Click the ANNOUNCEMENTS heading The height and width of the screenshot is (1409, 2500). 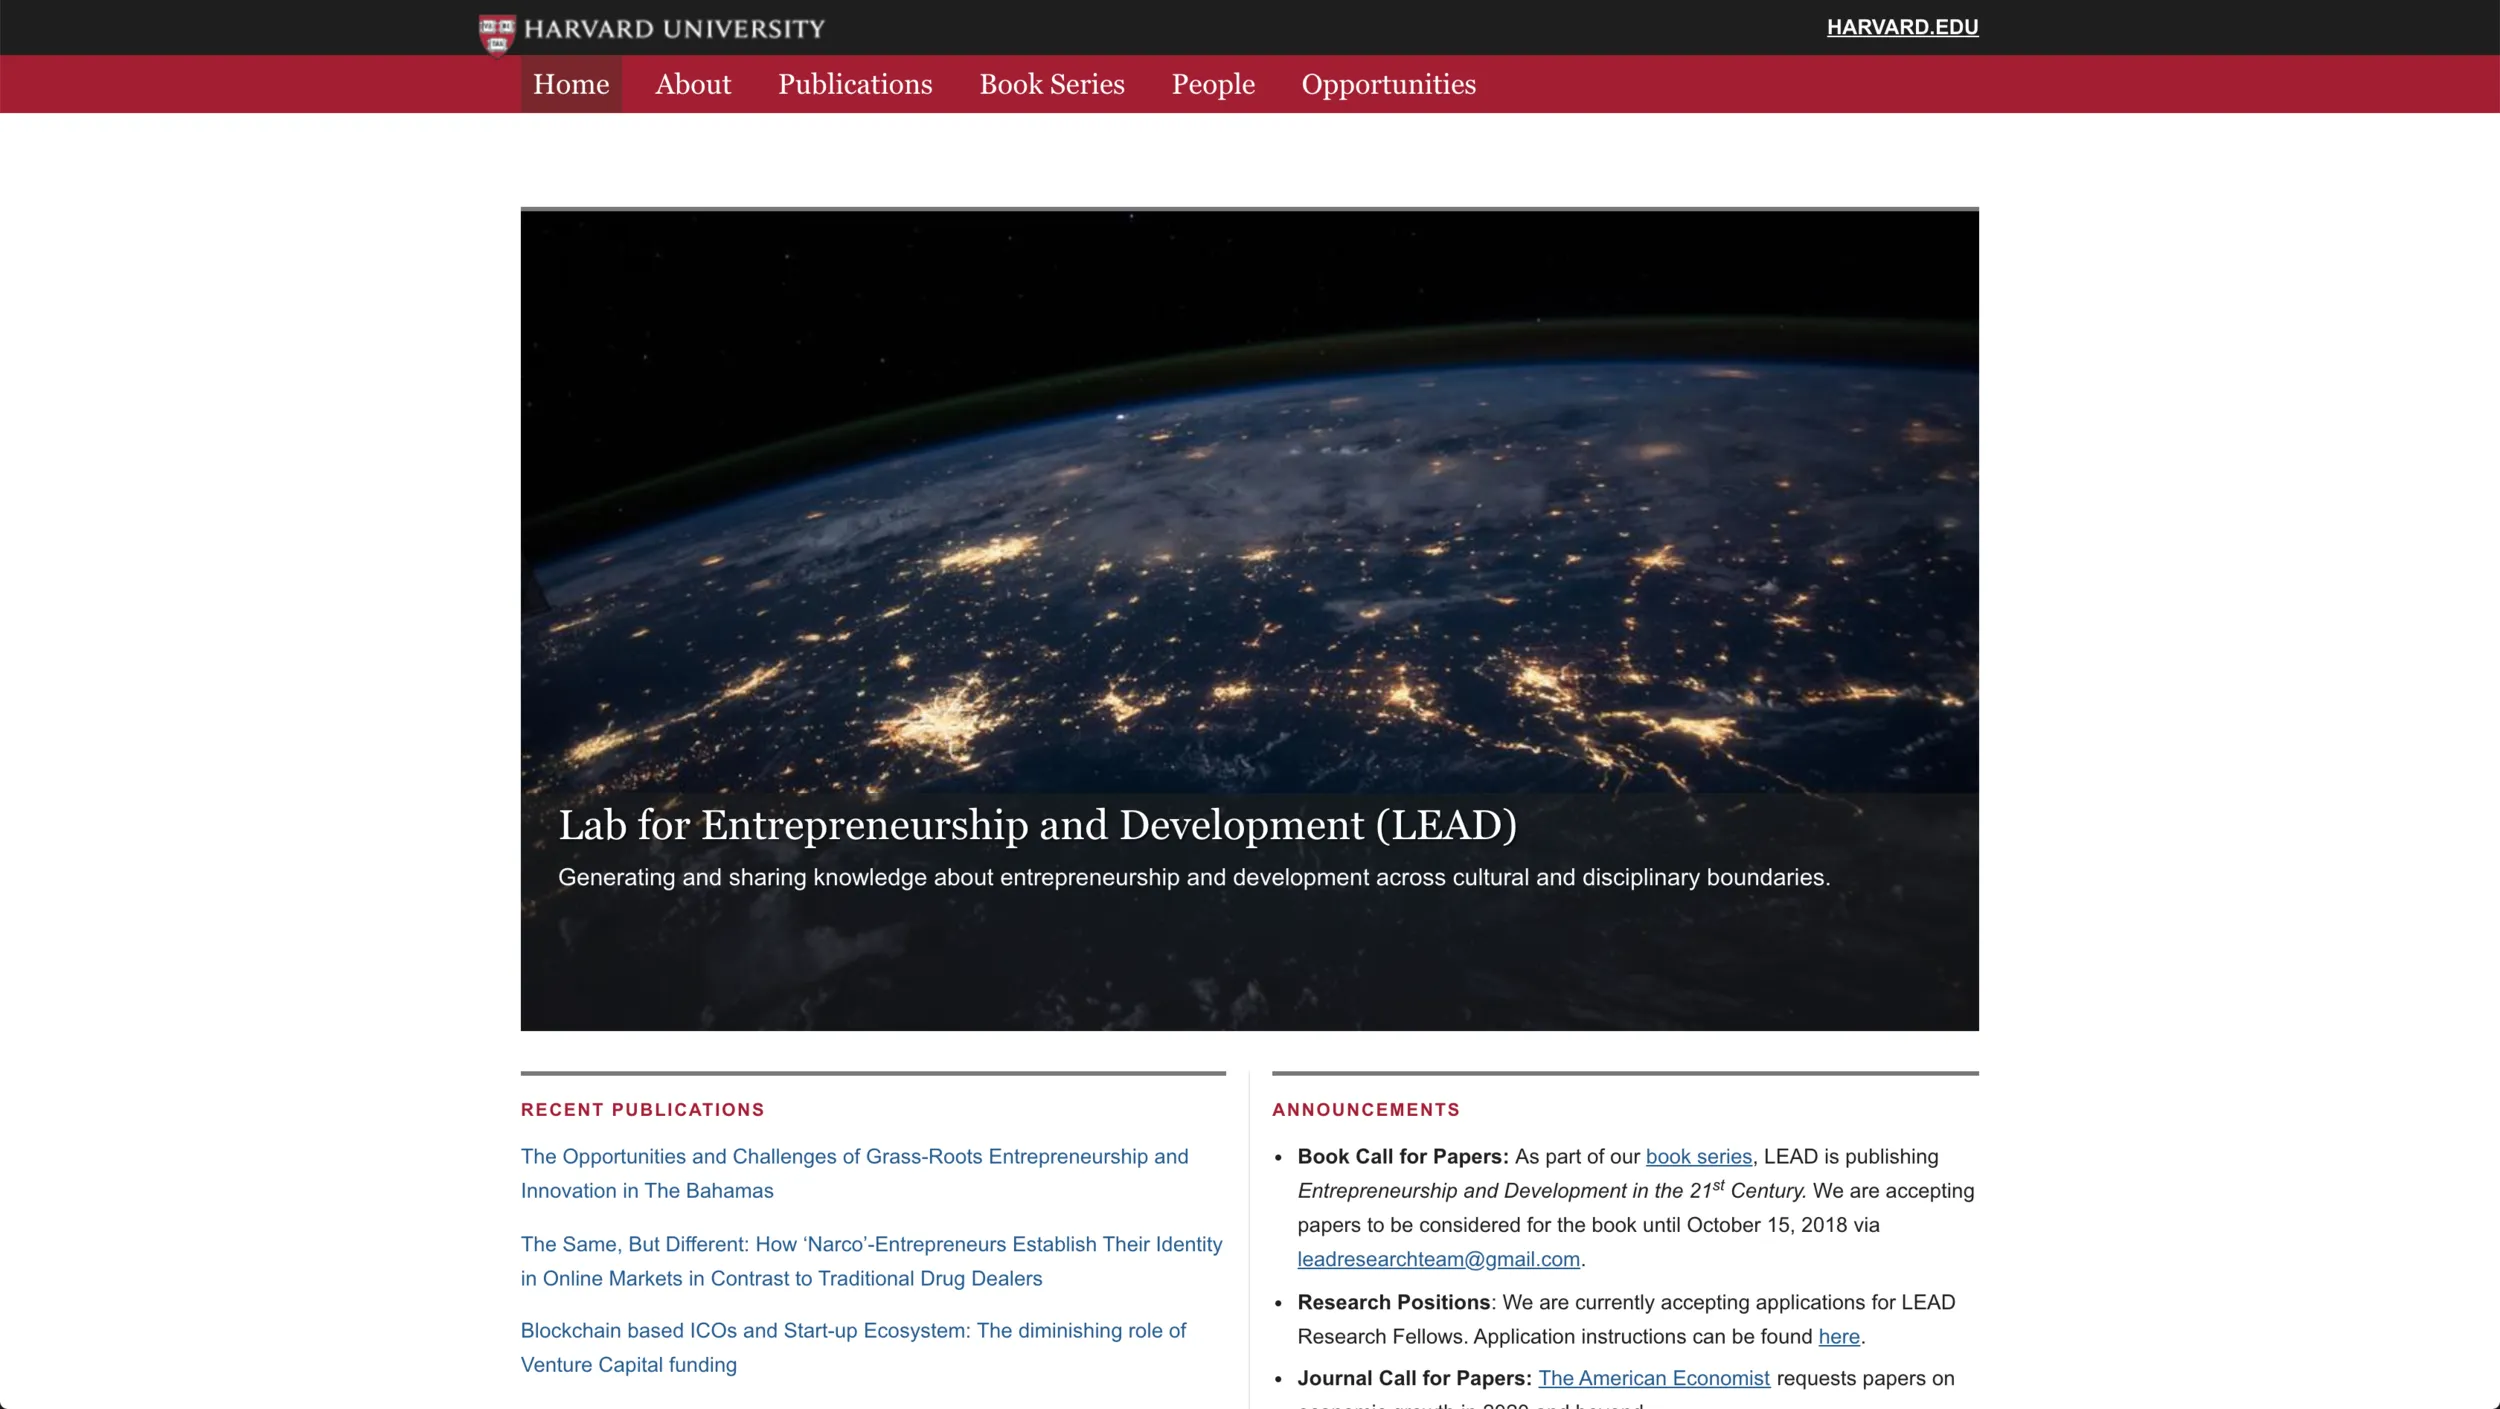click(1367, 1109)
